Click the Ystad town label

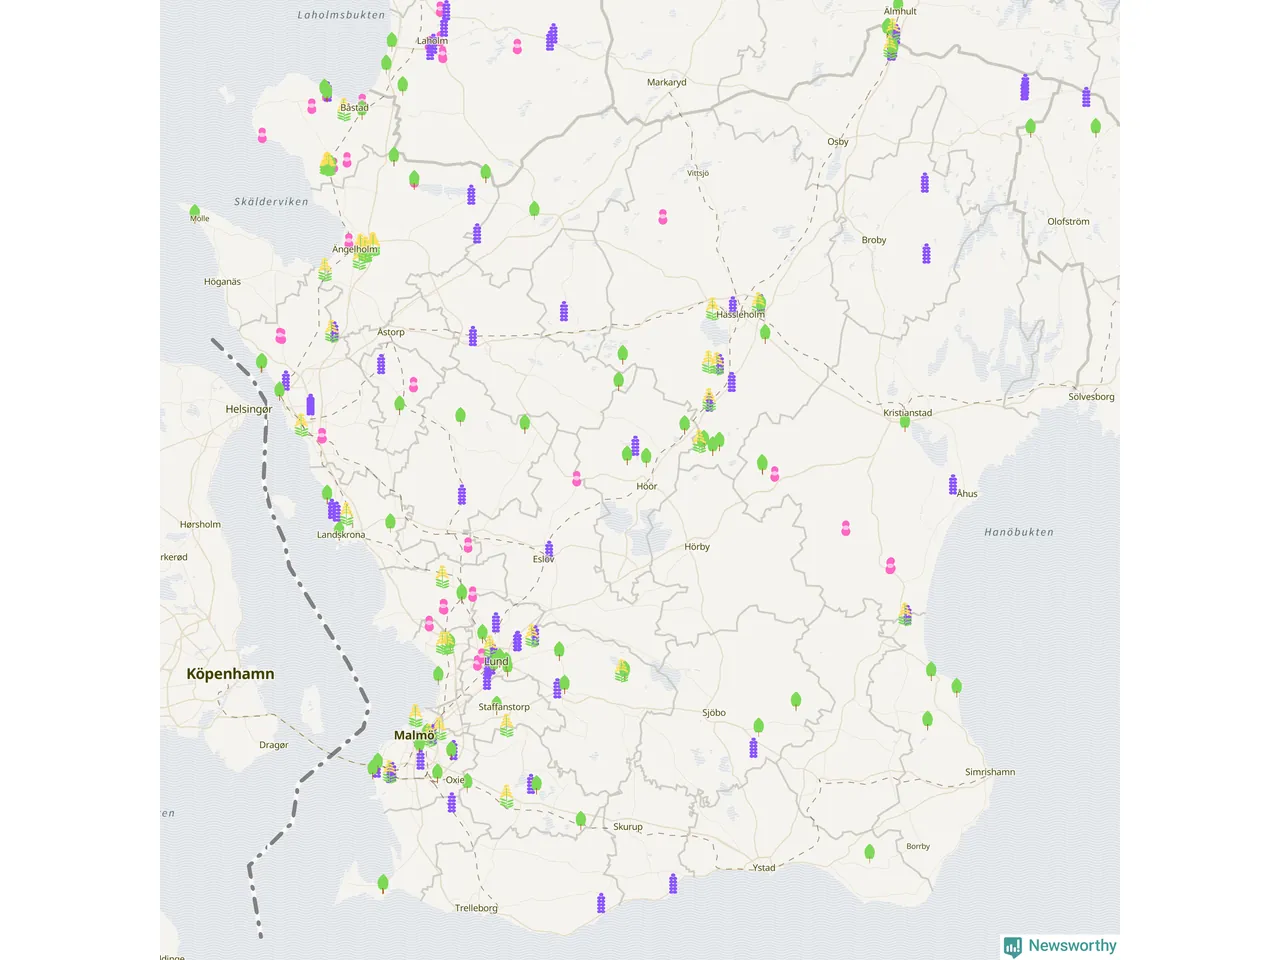764,867
